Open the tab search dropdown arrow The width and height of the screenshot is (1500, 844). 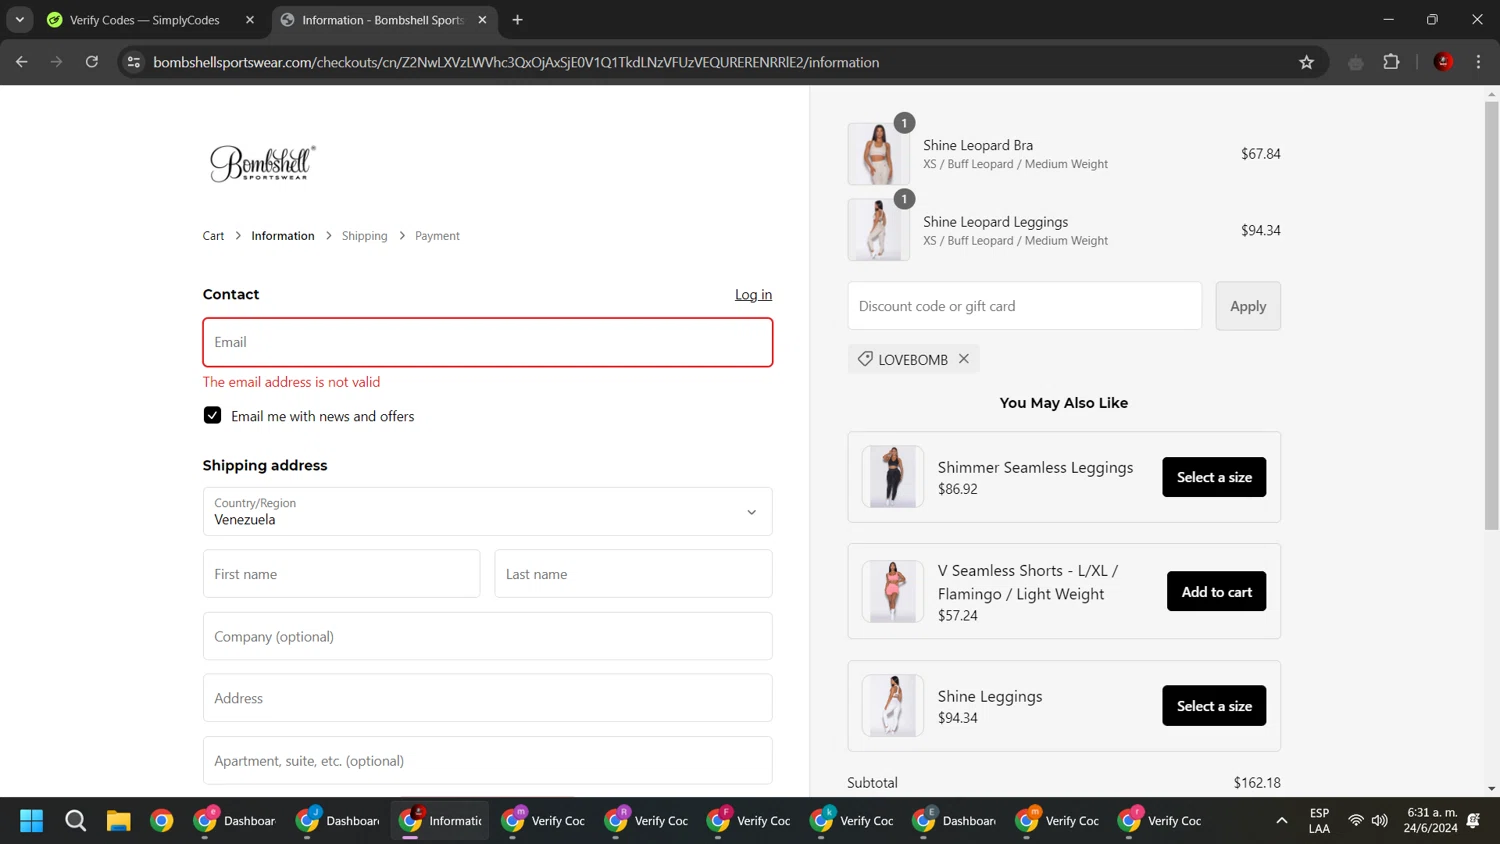click(20, 20)
